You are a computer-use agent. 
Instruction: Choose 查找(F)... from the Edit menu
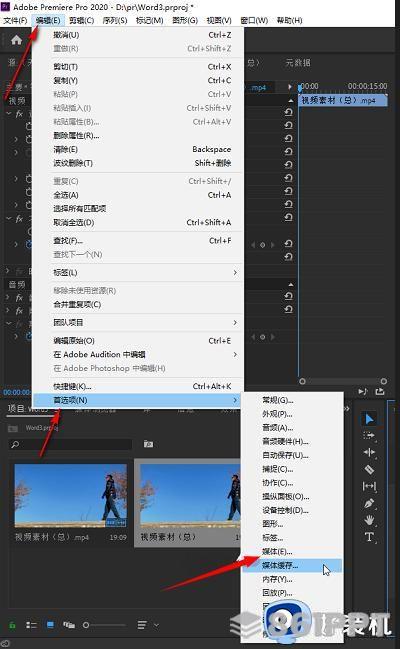[x=138, y=240]
